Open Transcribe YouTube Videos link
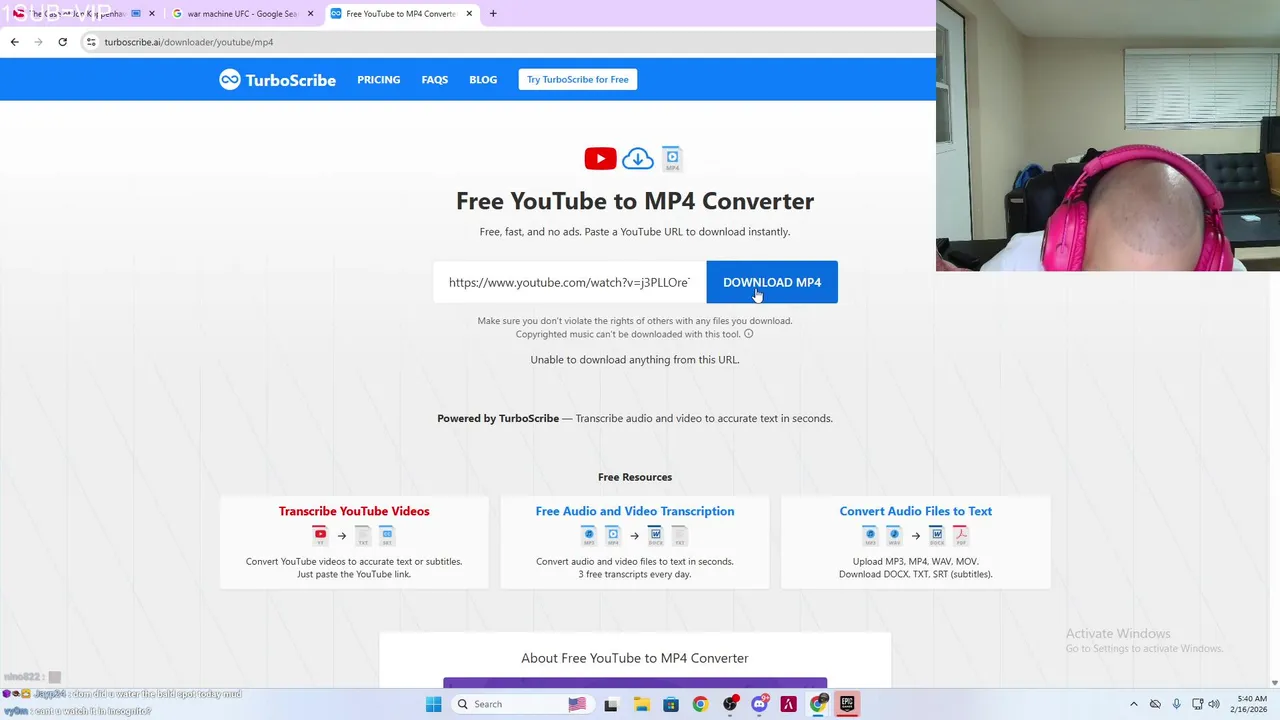The image size is (1280, 720). 354,511
